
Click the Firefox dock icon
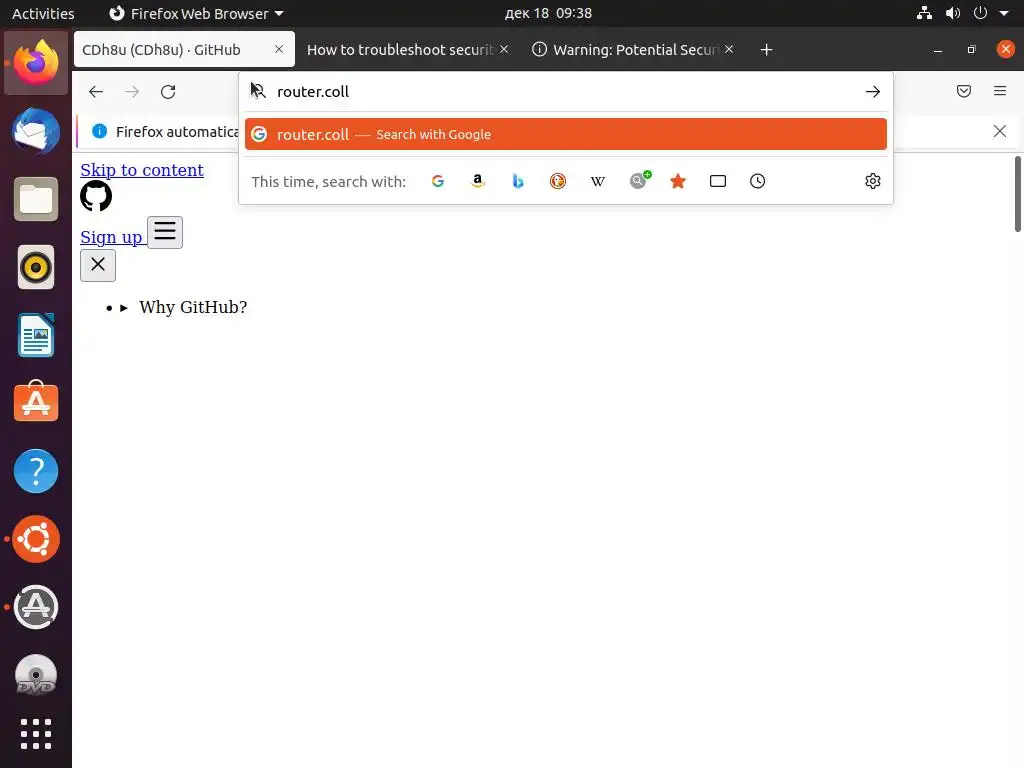point(36,63)
